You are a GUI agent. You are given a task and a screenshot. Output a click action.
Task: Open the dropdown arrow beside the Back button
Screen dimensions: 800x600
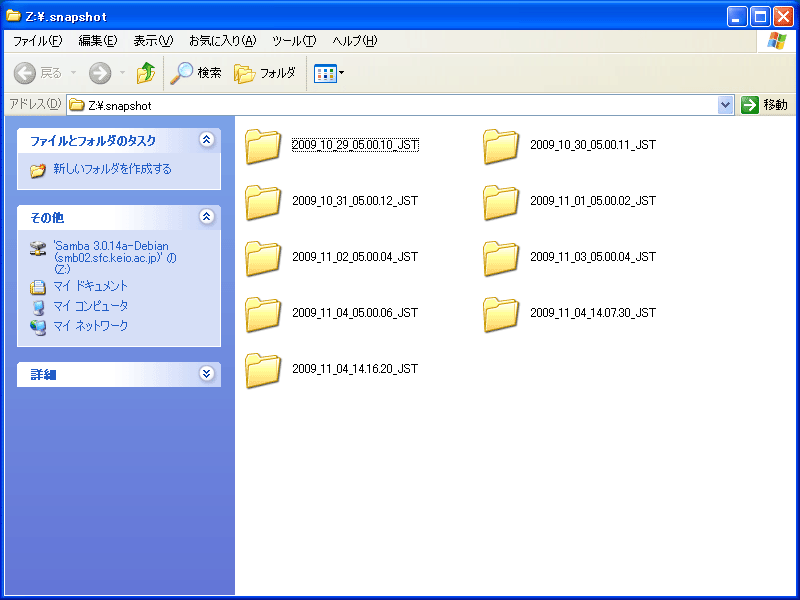[71, 73]
